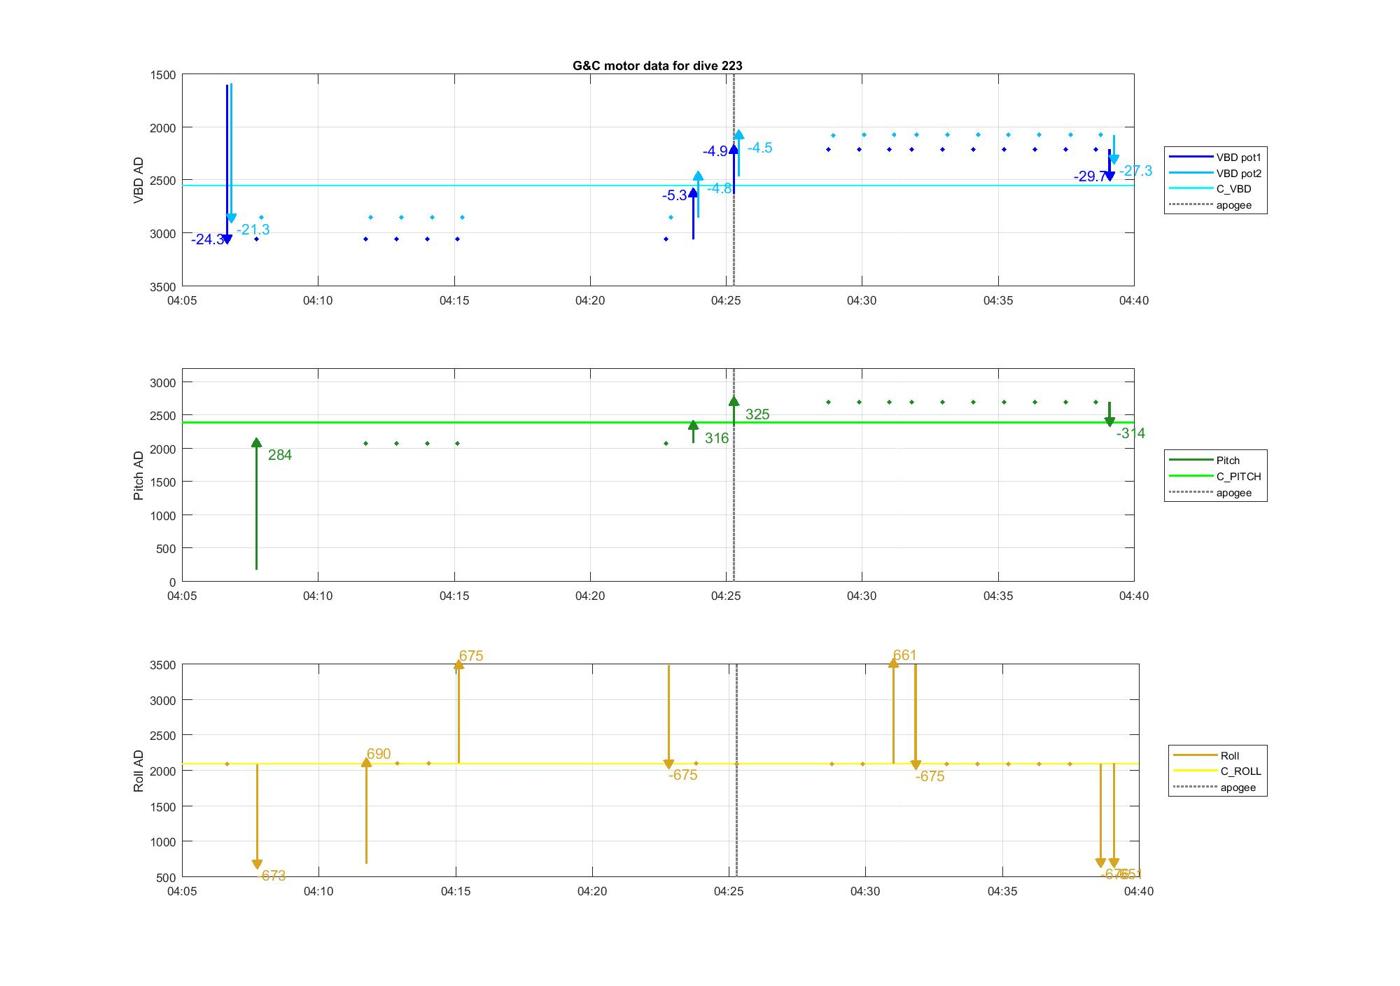1400x986 pixels.
Task: Click the "Pitch AD" y-axis label
Action: 139,475
